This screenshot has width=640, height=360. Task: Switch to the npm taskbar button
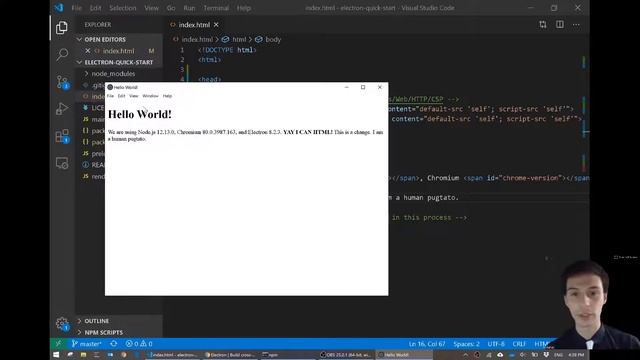(286, 355)
